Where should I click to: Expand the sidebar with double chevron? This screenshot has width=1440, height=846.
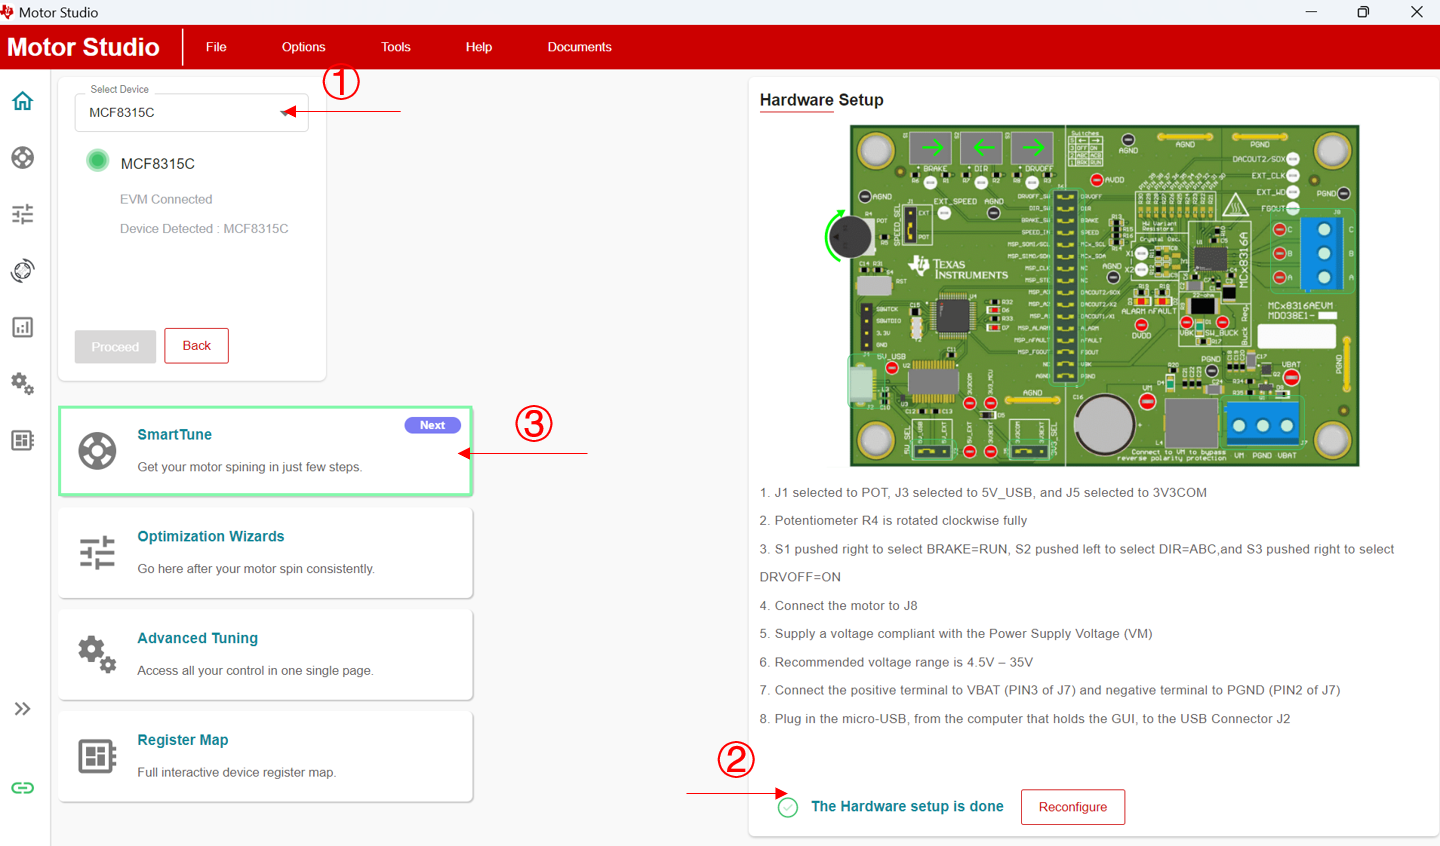pos(22,709)
